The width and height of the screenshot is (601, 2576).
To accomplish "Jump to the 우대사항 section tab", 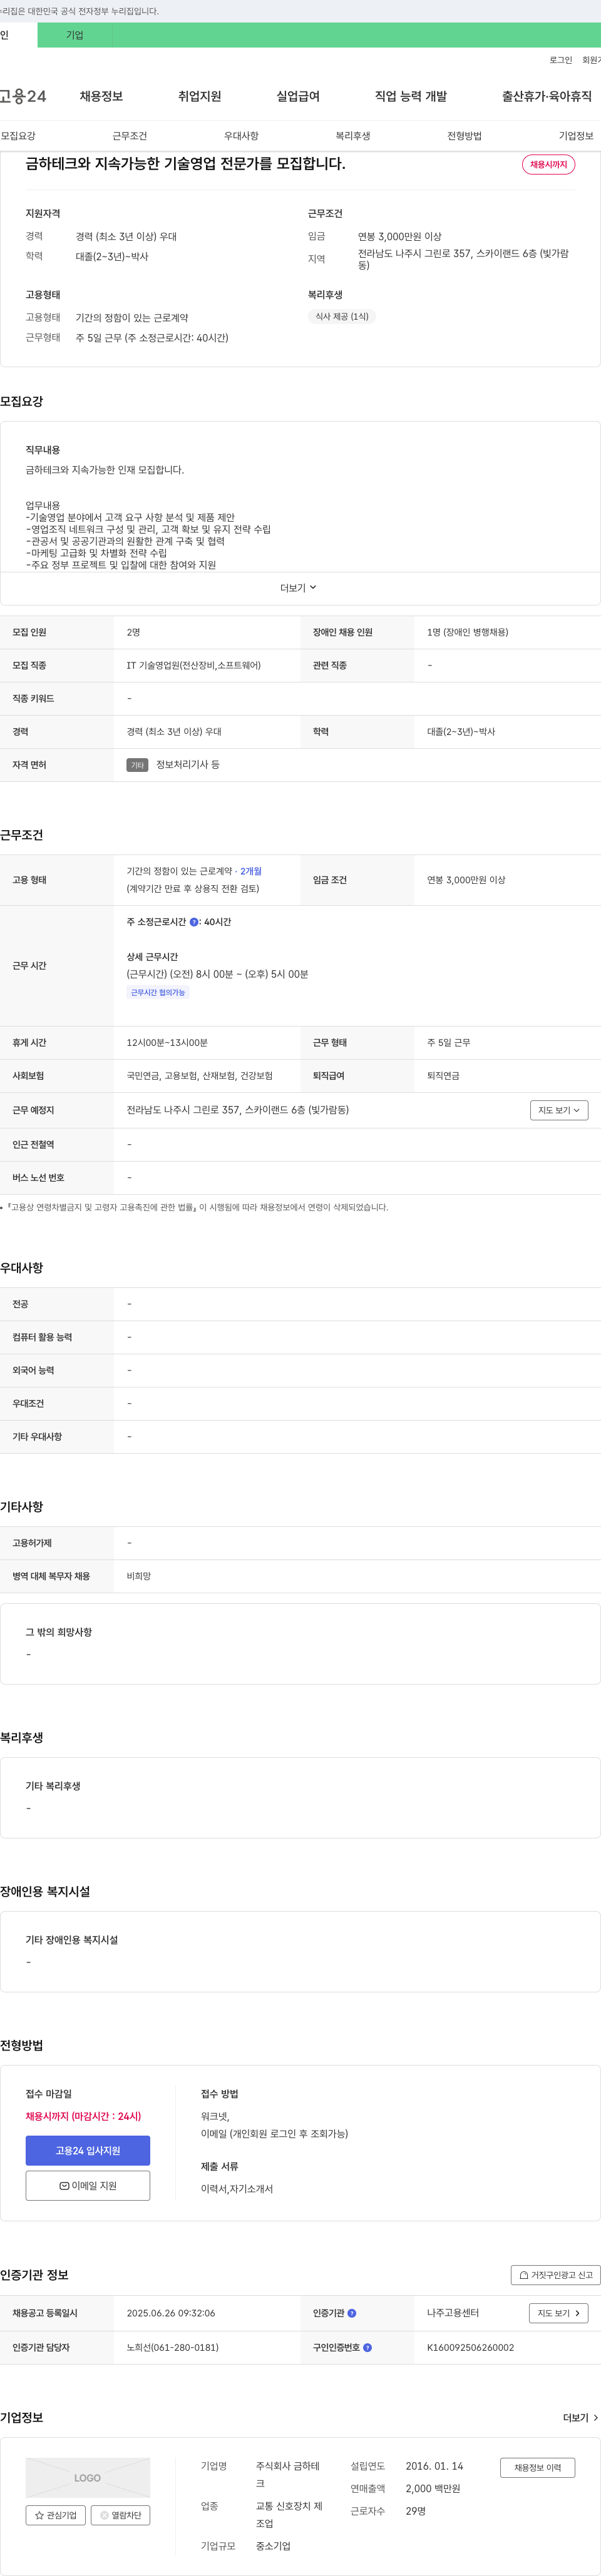I will tap(241, 136).
